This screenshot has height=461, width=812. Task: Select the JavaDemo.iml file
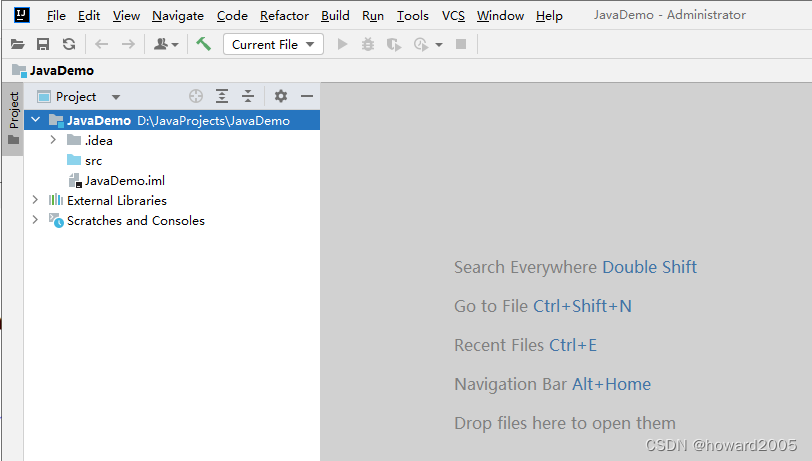117,181
